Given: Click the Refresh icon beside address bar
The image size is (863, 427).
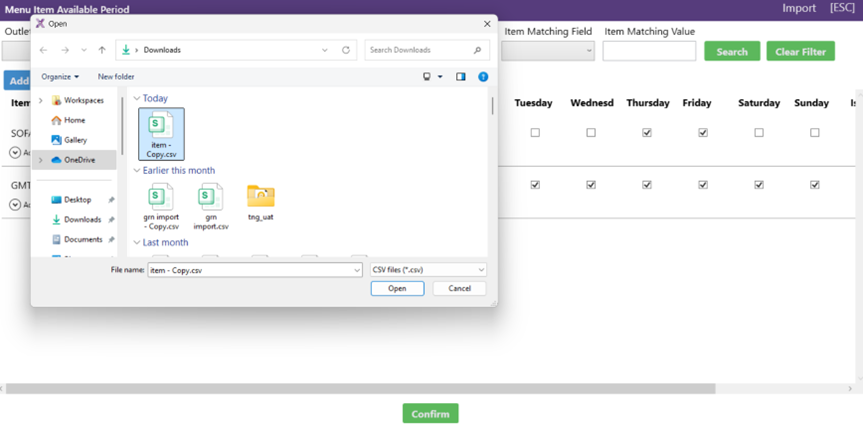Looking at the screenshot, I should [x=346, y=50].
